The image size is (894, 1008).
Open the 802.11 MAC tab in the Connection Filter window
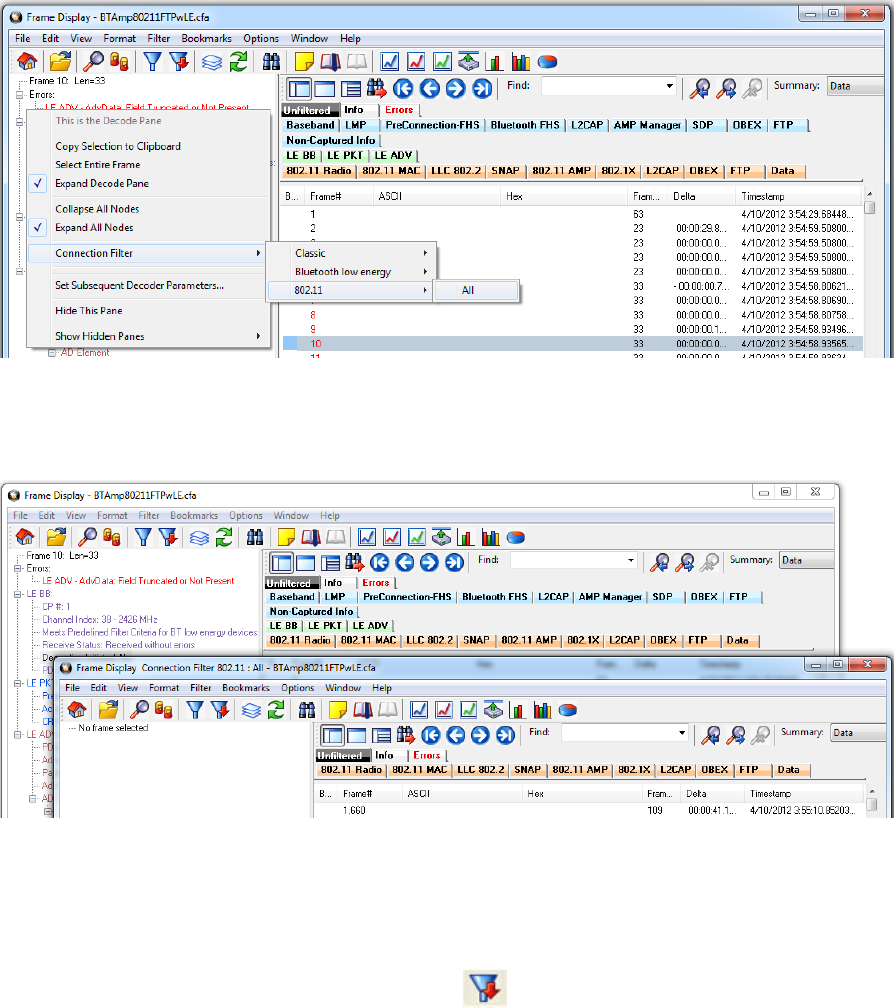pos(421,771)
